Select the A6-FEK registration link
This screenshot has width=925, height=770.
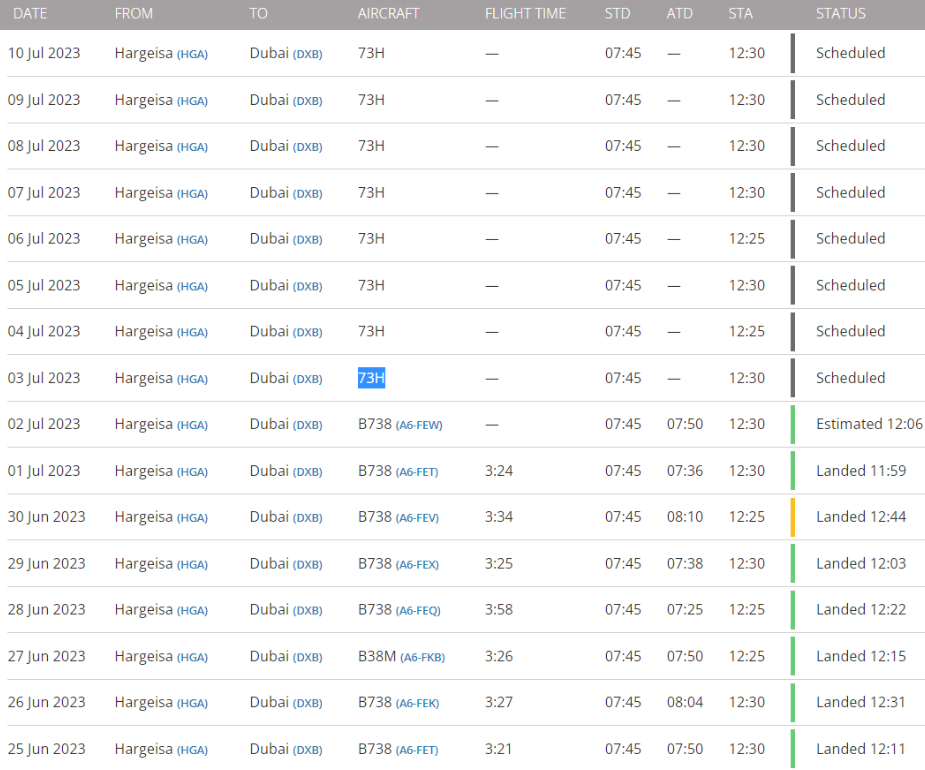pyautogui.click(x=417, y=704)
